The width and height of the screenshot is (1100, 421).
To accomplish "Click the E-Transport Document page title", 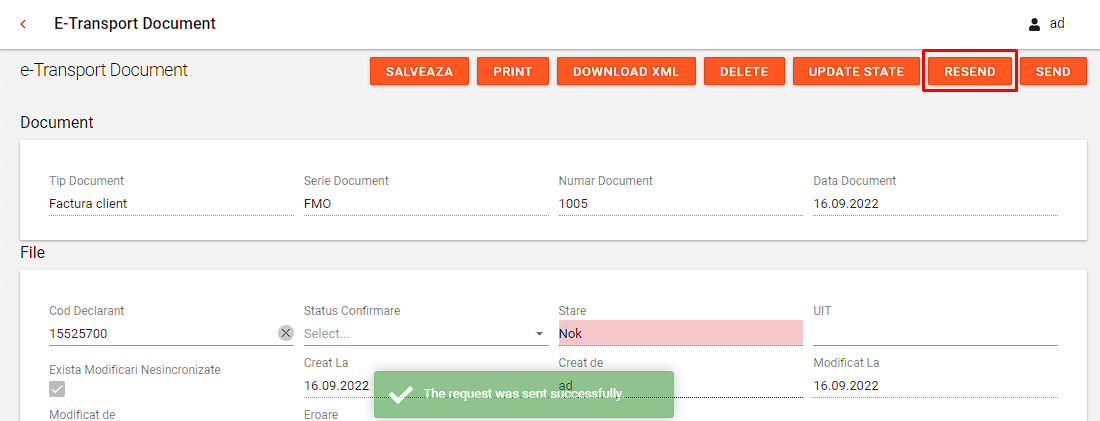I will [x=135, y=23].
